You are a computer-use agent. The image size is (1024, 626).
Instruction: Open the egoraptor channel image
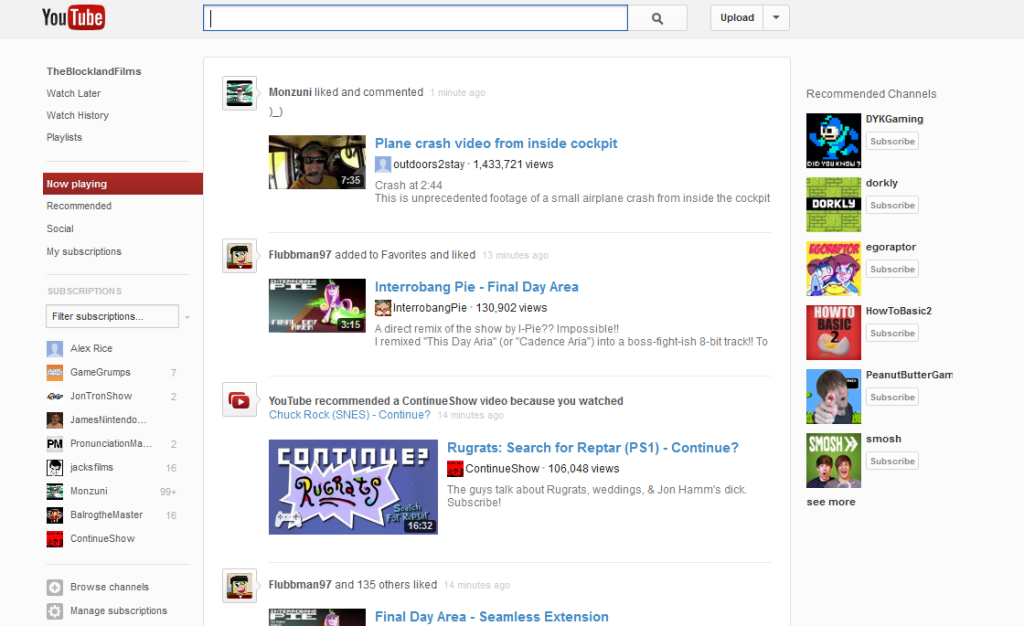[x=833, y=268]
